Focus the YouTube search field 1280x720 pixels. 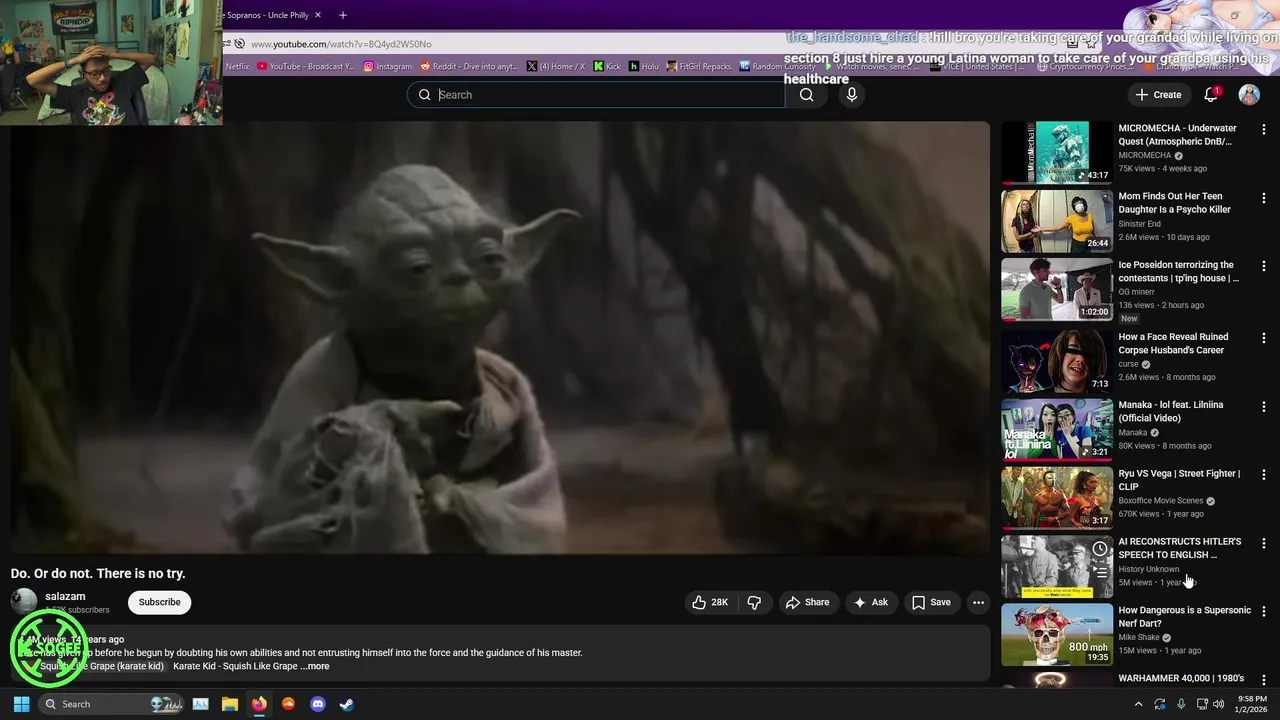coord(596,95)
